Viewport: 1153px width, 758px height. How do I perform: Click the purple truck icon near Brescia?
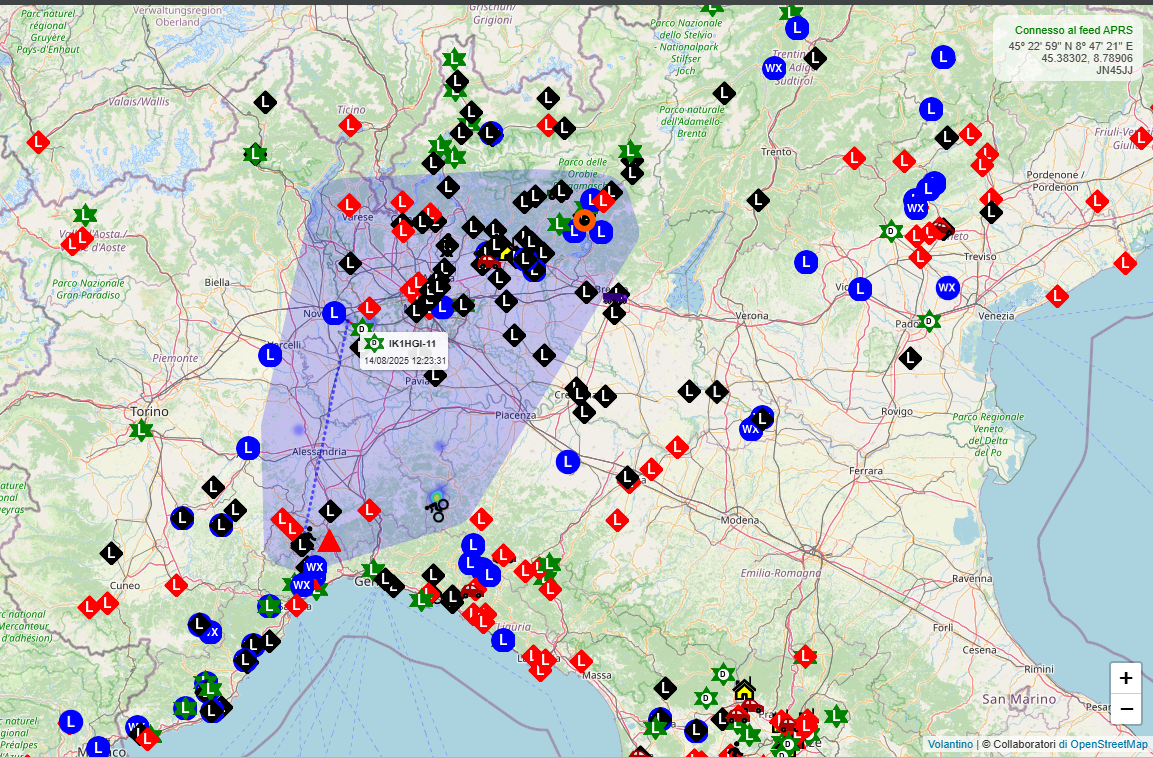[615, 296]
